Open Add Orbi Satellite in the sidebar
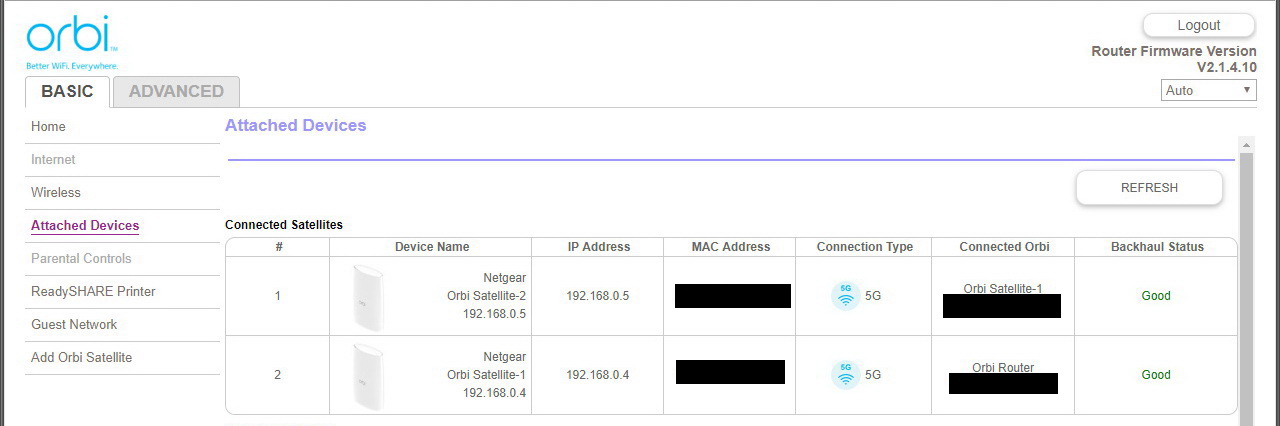 point(81,358)
